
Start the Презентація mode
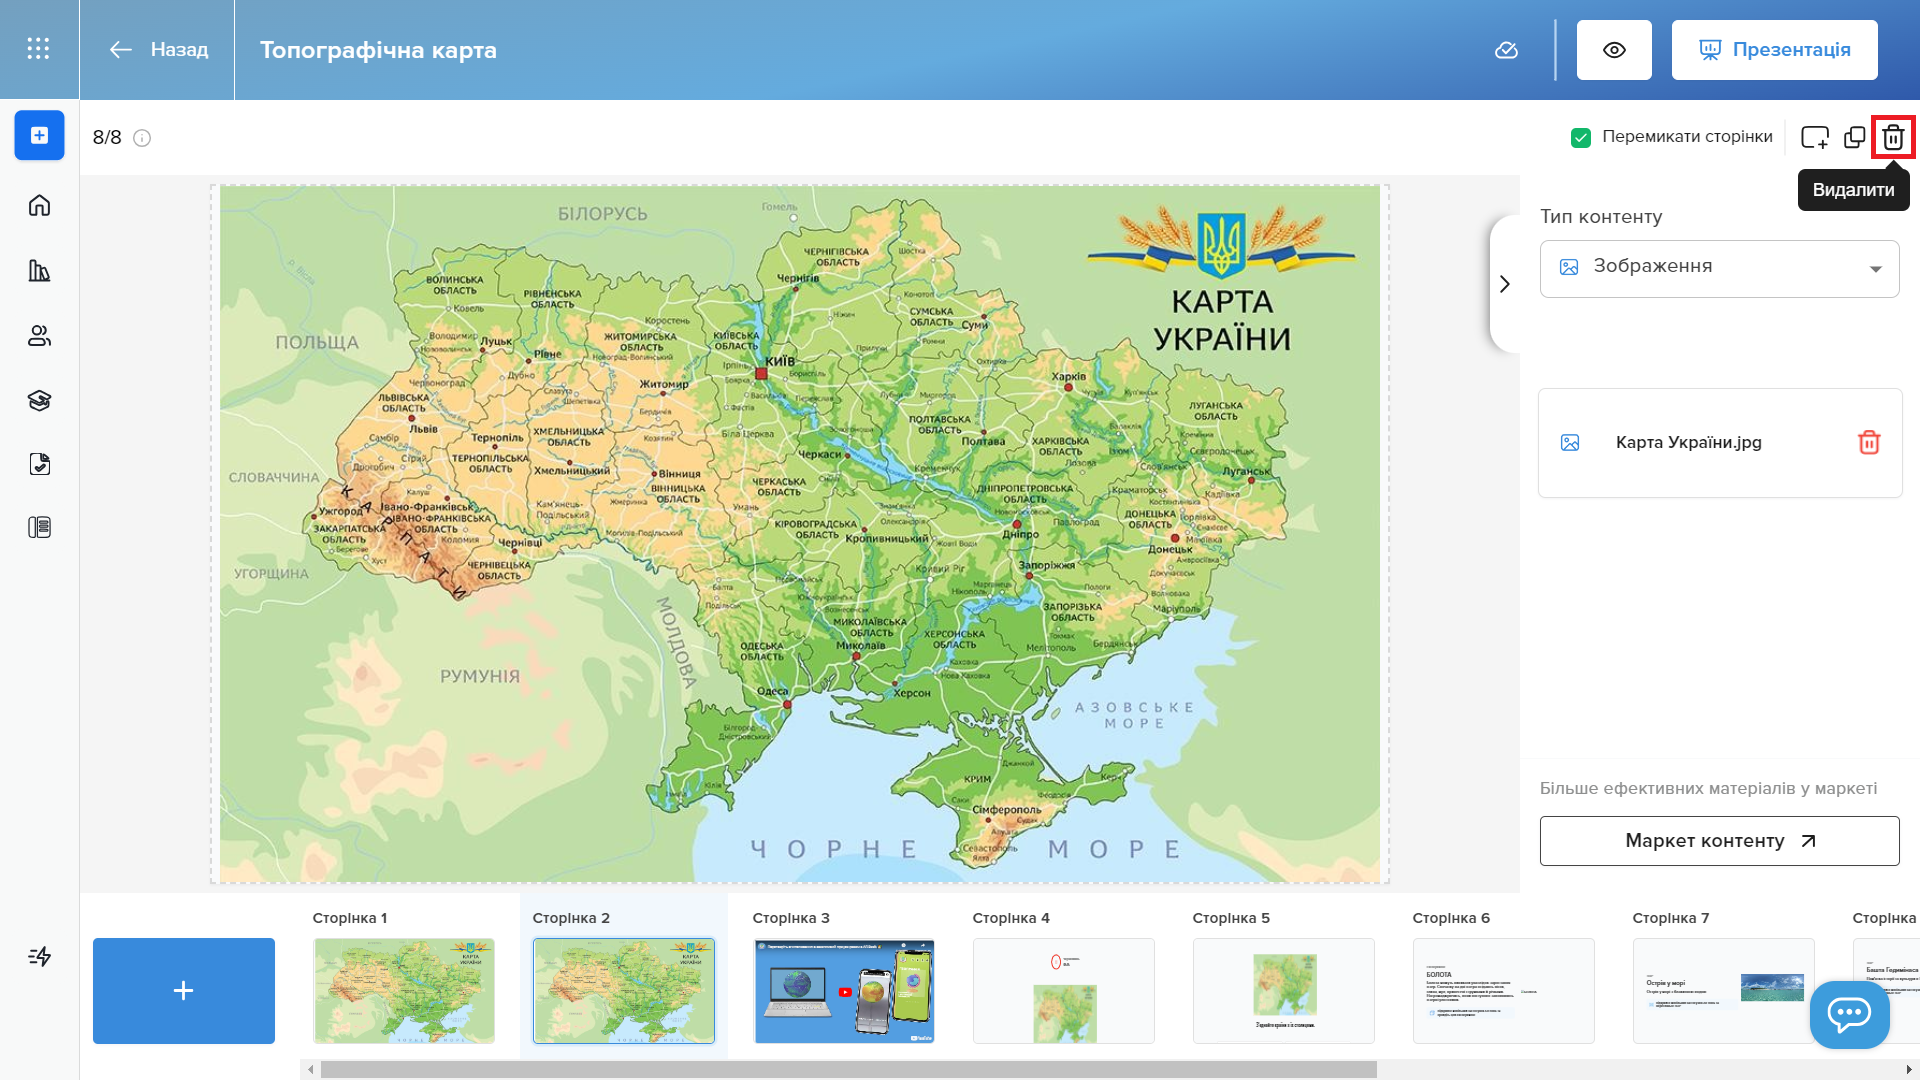1774,50
